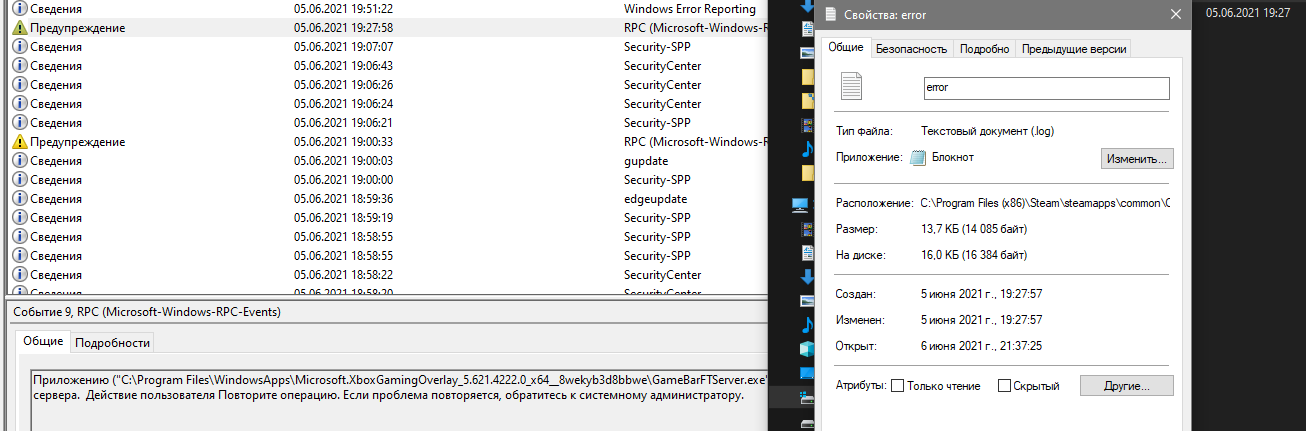Enable the Только чтение checkbox
Image resolution: width=1306 pixels, height=431 pixels.
click(x=897, y=386)
